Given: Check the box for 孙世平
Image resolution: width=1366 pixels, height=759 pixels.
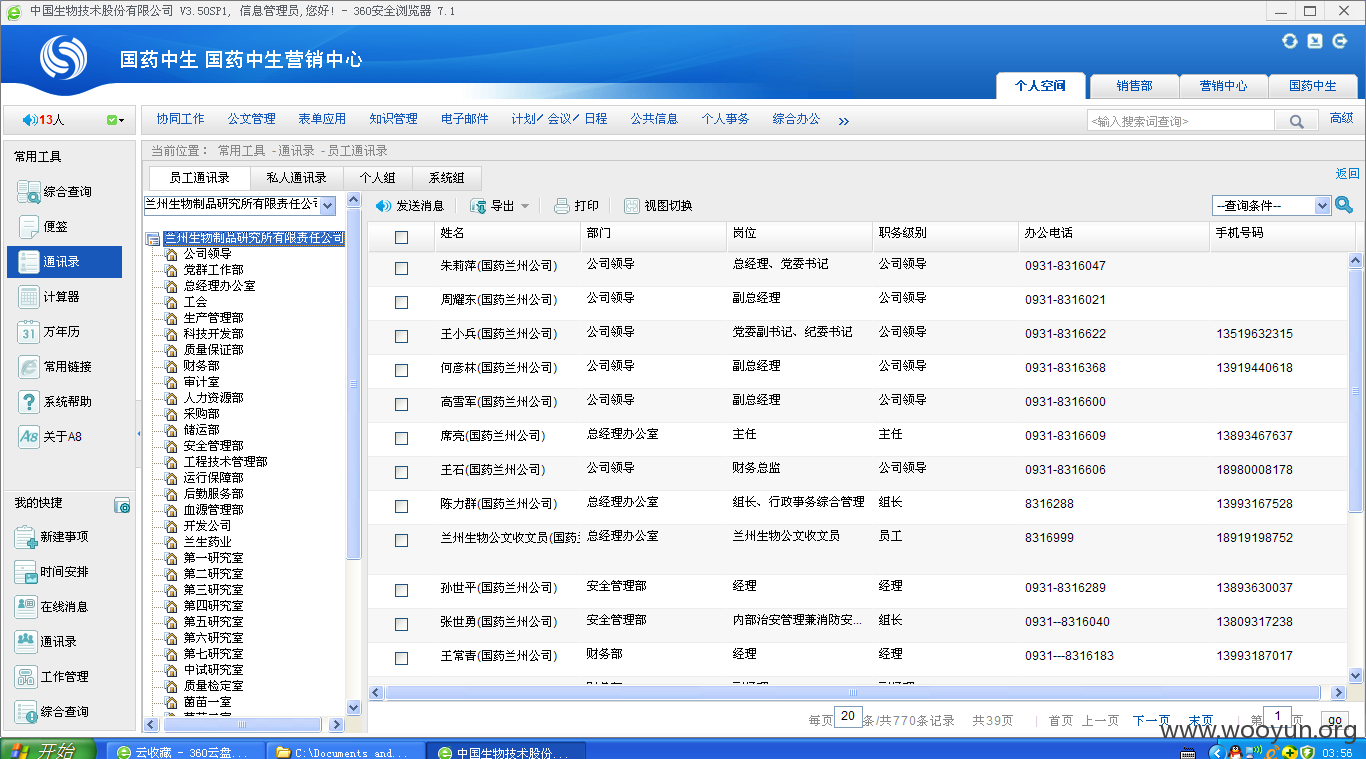Looking at the screenshot, I should [x=401, y=590].
